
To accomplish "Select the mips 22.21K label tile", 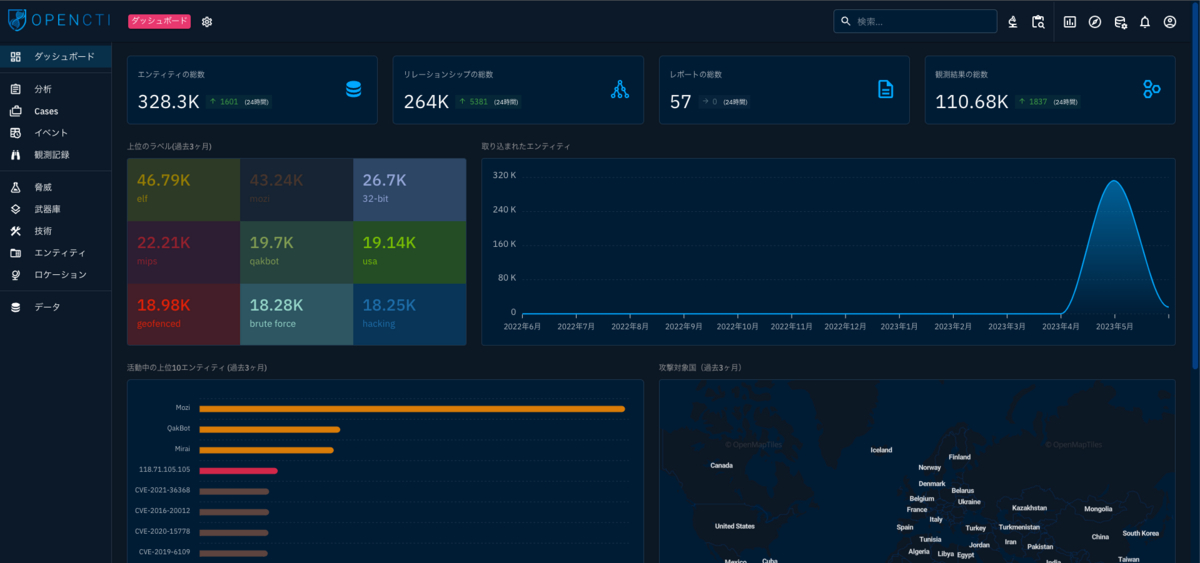I will click(x=183, y=252).
